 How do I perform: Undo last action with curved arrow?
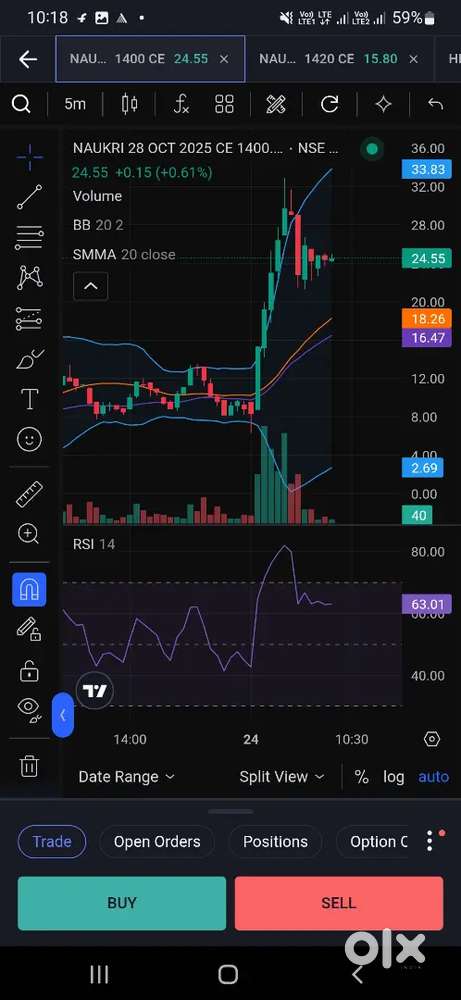point(435,104)
